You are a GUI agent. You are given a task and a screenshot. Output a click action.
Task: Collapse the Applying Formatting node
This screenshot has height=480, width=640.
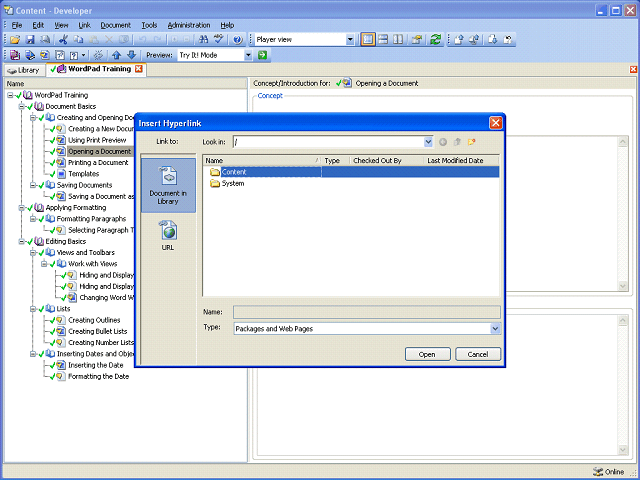click(x=22, y=208)
